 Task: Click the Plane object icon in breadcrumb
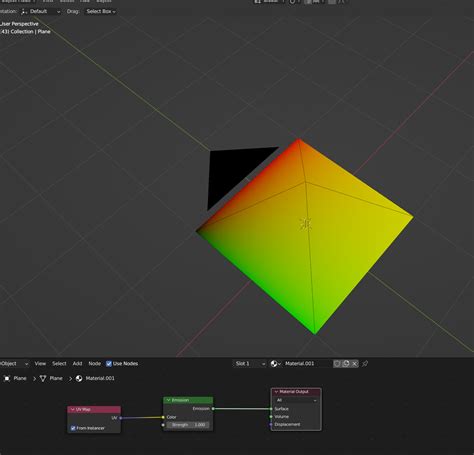tap(7, 378)
